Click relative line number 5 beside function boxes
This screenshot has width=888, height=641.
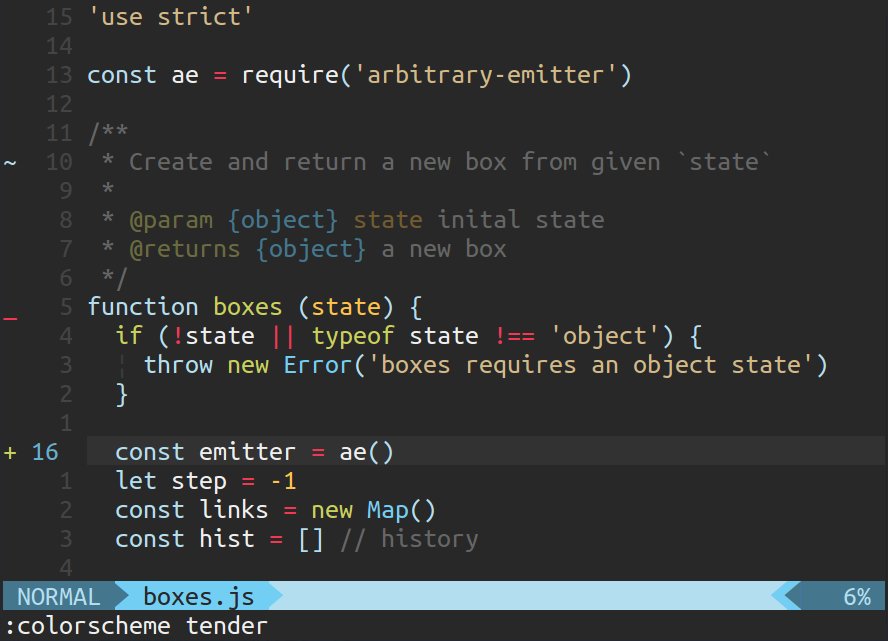66,307
